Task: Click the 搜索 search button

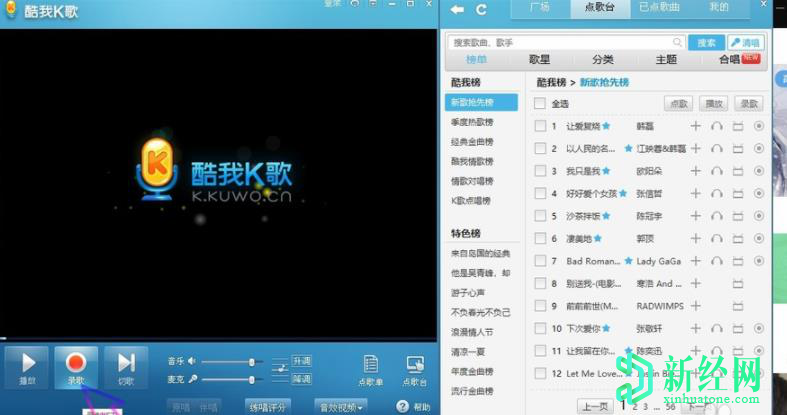Action: pyautogui.click(x=706, y=43)
